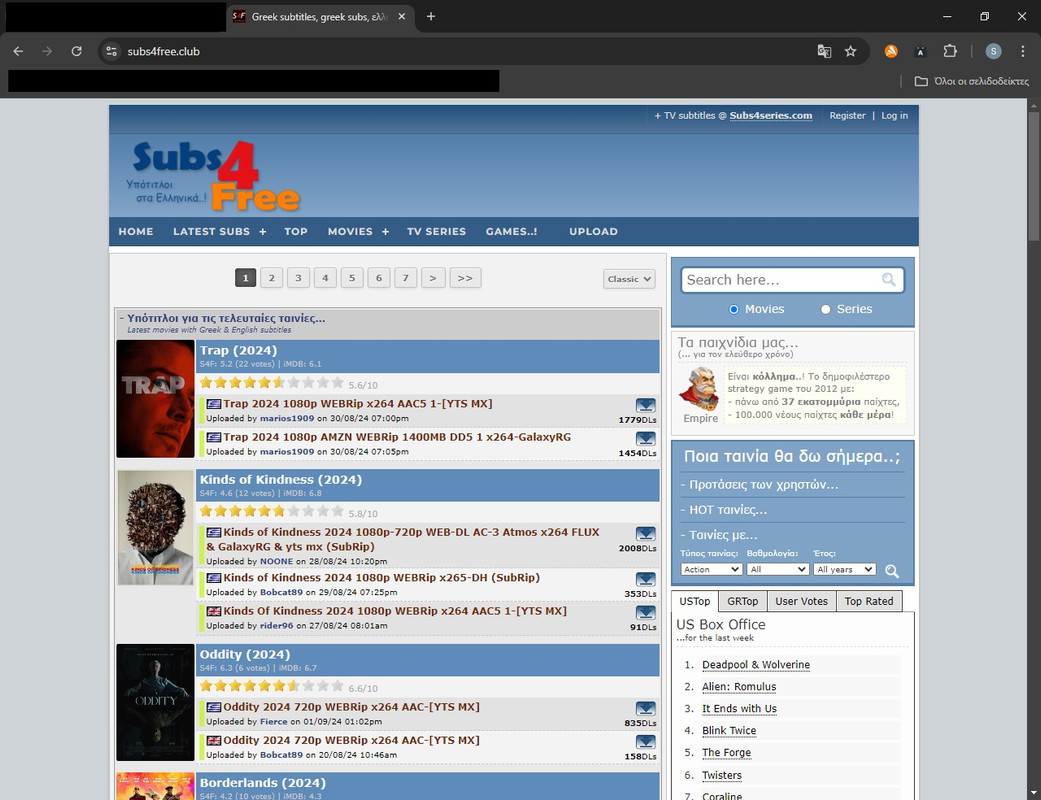Jump to last page with >> button
Screen dimensions: 1041x800
tap(465, 278)
